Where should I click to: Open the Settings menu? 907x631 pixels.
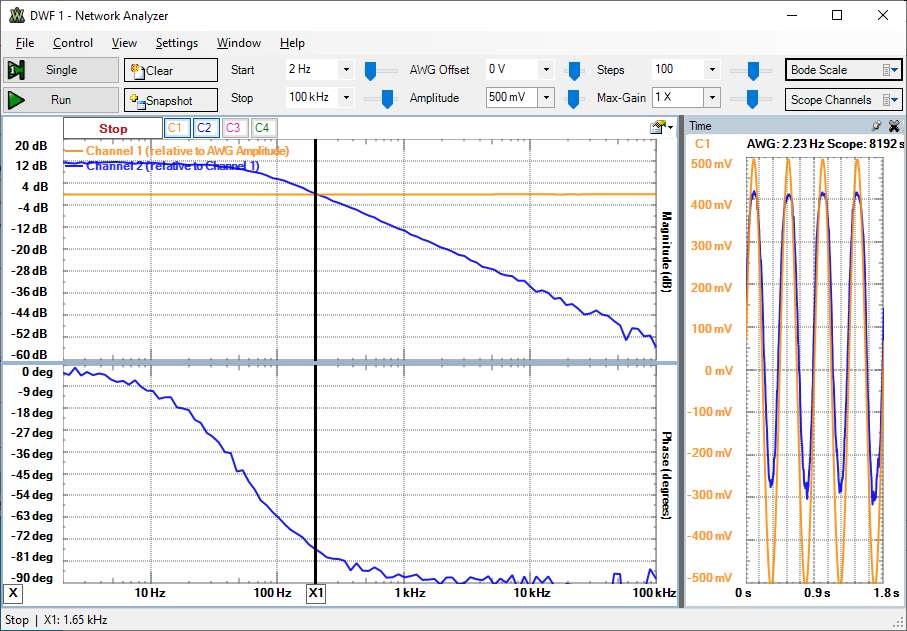coord(177,43)
